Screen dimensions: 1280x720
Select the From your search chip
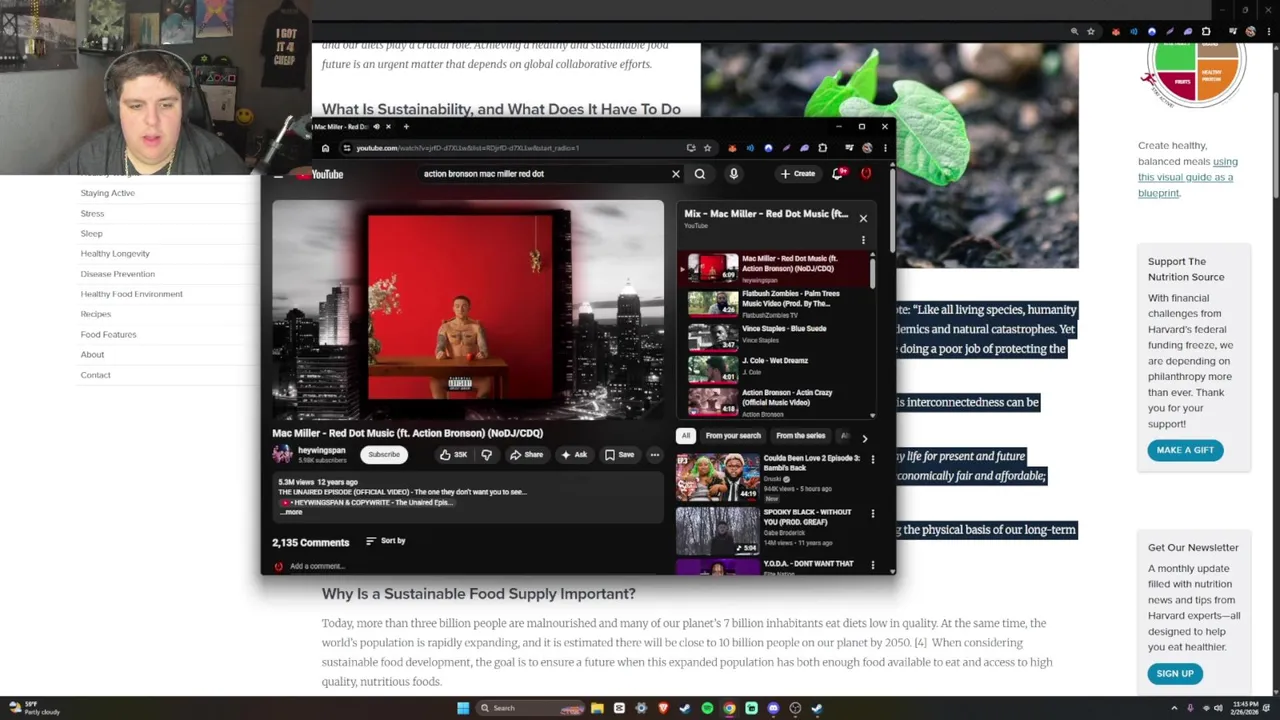click(733, 436)
